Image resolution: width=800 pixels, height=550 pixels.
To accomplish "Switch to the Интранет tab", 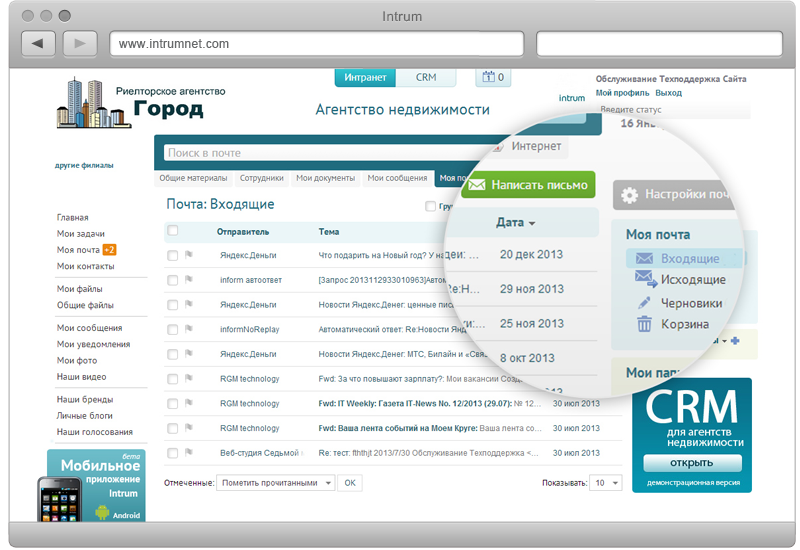I will click(x=365, y=77).
